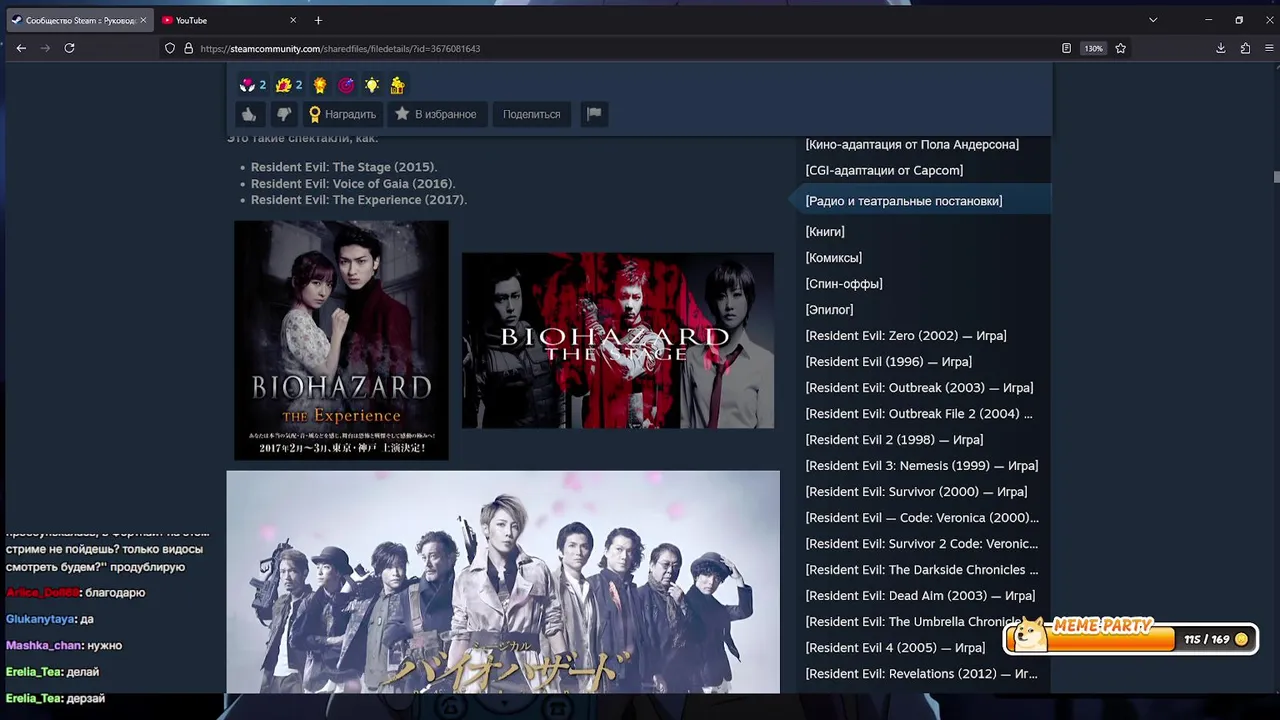Image resolution: width=1280 pixels, height=720 pixels.
Task: Reload the page with the refresh icon
Action: click(69, 48)
